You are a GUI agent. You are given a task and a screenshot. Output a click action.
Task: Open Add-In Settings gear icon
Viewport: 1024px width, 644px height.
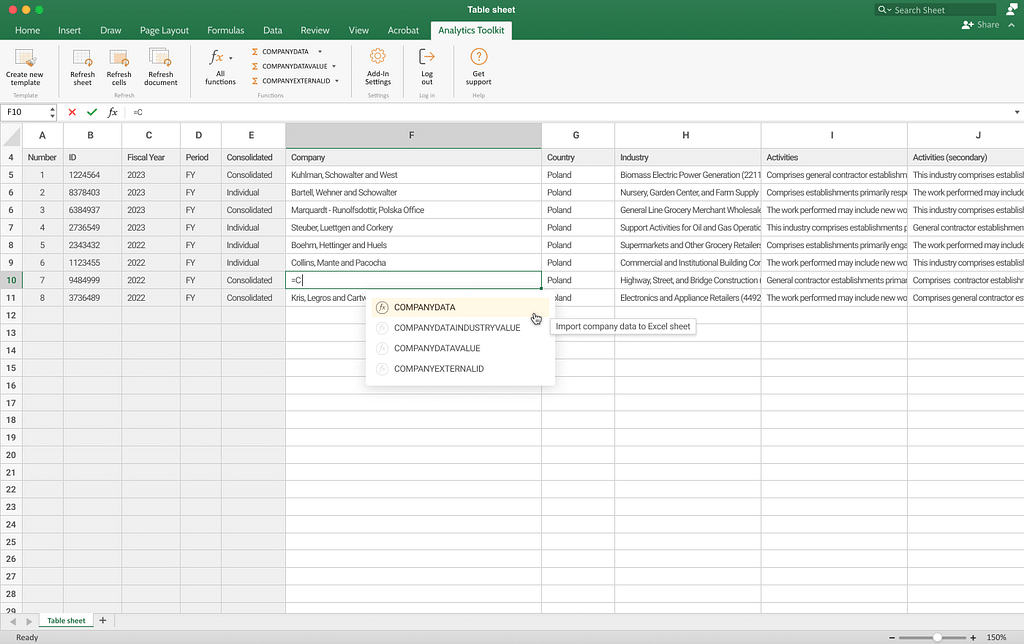pyautogui.click(x=377, y=58)
